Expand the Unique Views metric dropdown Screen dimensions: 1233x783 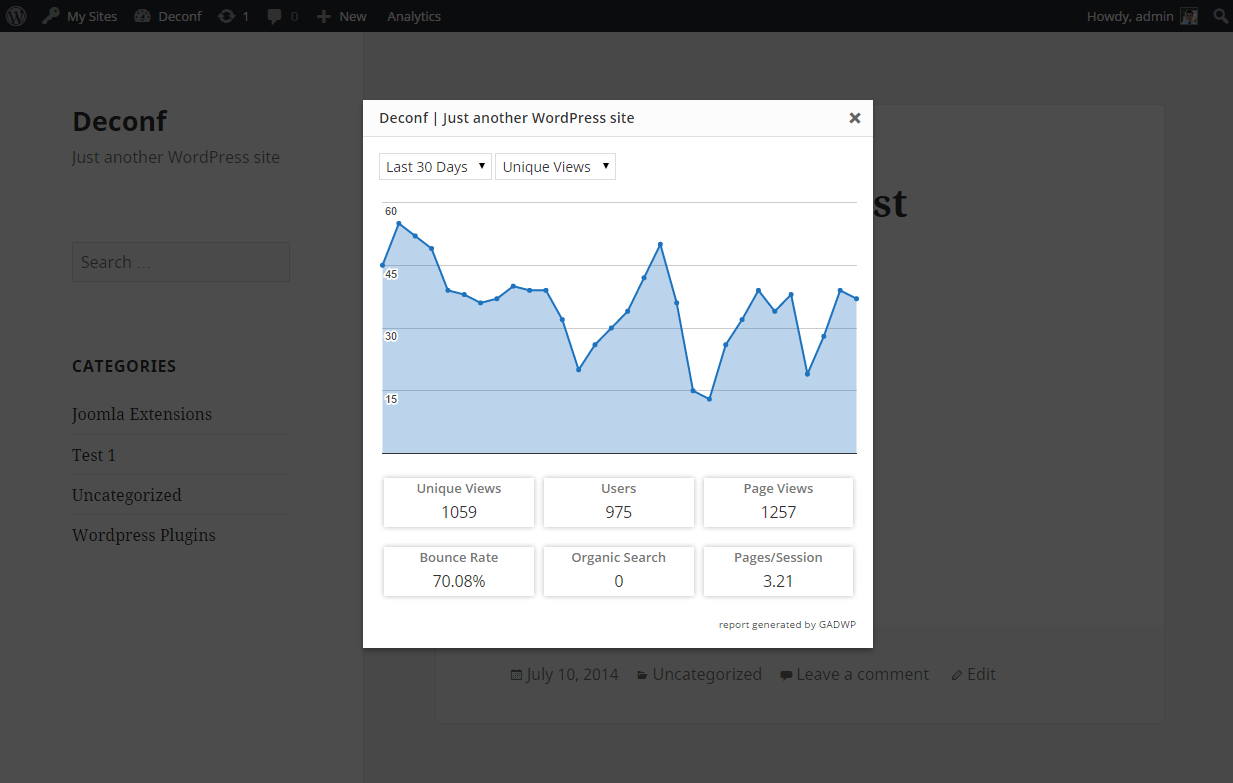click(555, 167)
